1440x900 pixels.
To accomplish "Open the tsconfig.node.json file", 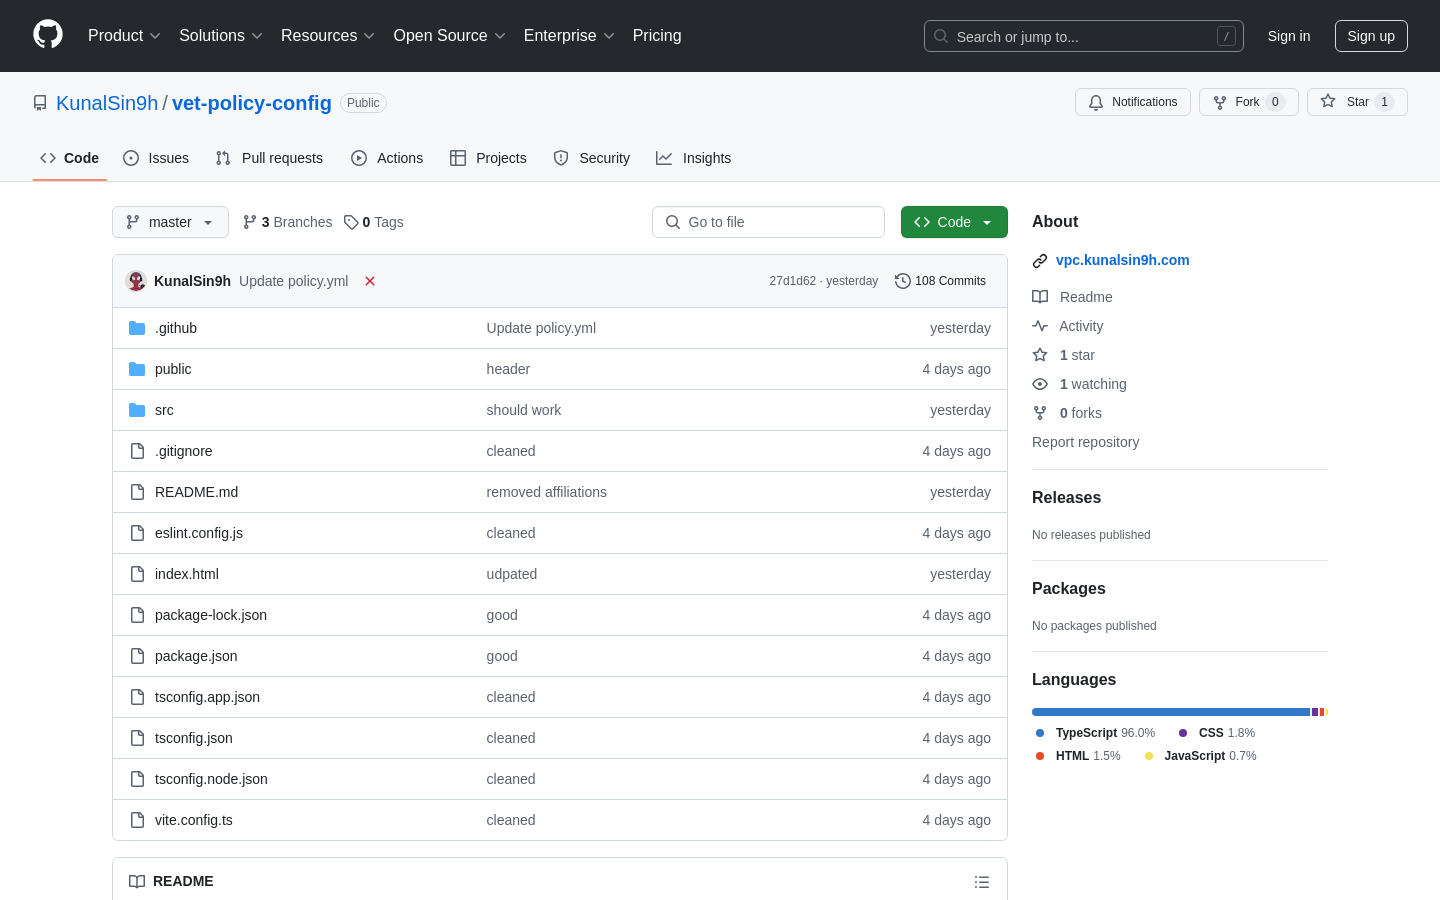I will pos(211,779).
